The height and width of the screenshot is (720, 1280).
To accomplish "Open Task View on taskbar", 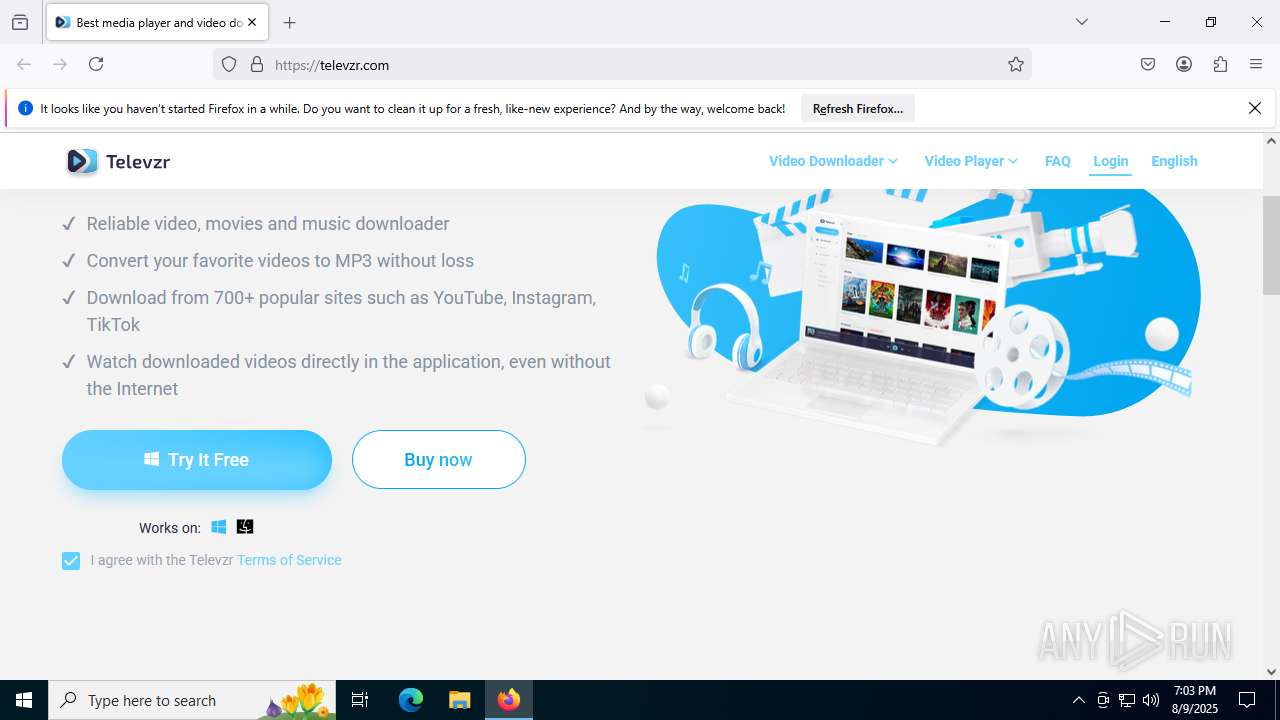I will click(360, 700).
